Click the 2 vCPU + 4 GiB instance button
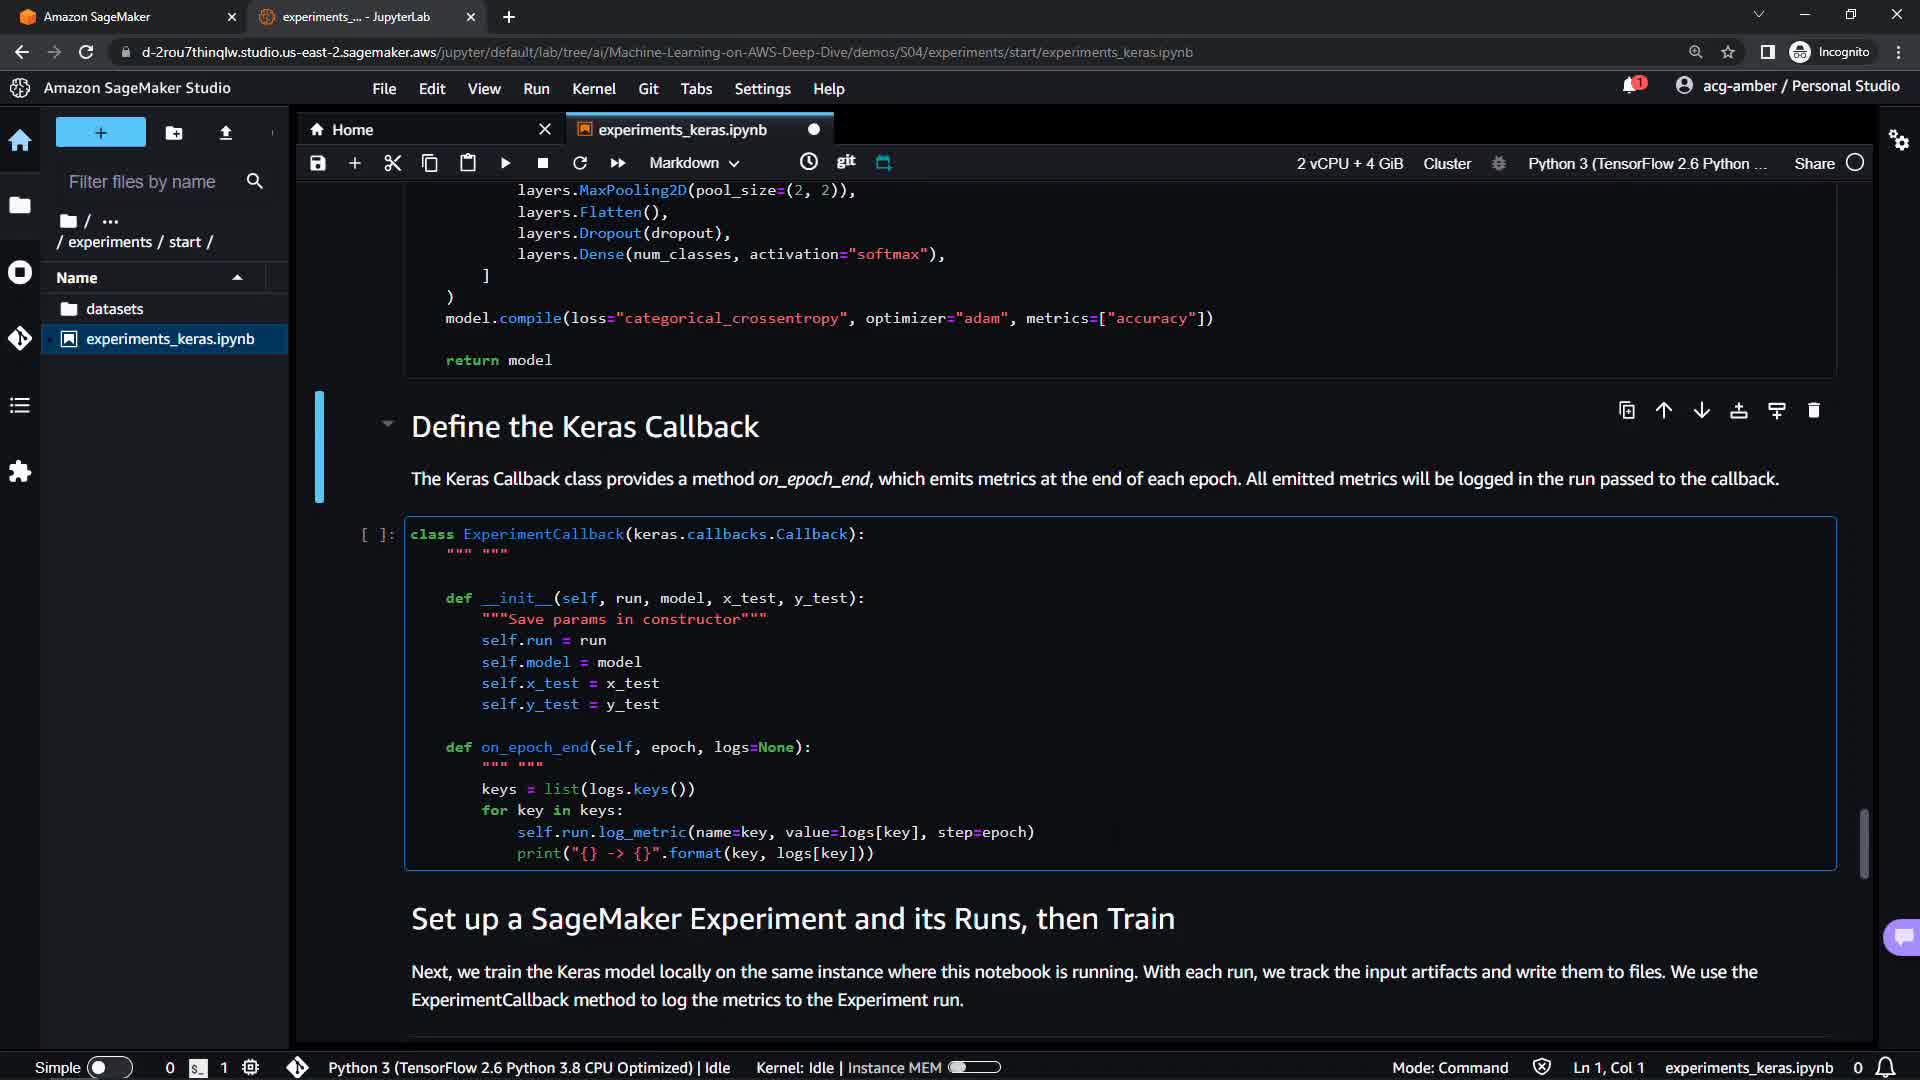 [x=1349, y=163]
